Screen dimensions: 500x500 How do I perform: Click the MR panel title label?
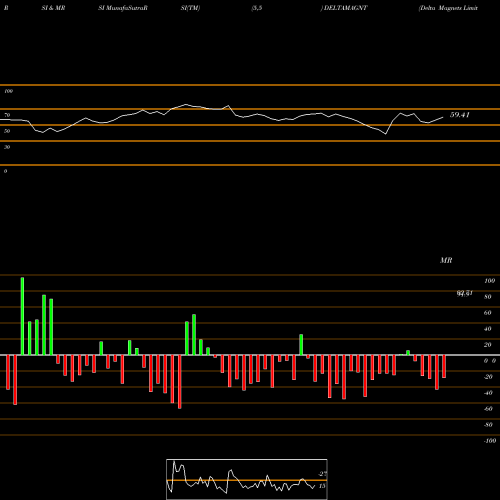tap(446, 260)
